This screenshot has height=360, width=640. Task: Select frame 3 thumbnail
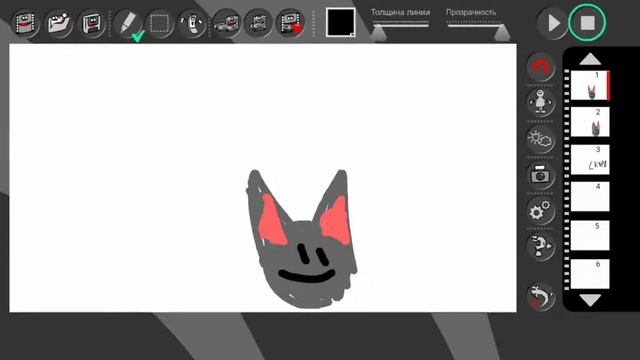coord(590,160)
